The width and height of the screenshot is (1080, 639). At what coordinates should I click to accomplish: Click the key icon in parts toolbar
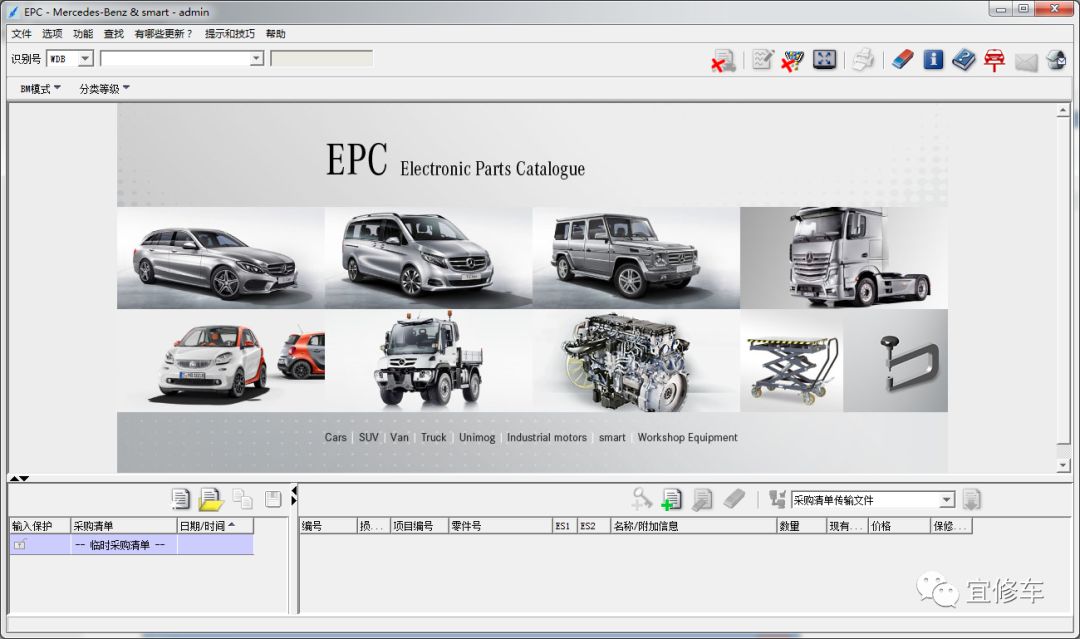click(641, 499)
